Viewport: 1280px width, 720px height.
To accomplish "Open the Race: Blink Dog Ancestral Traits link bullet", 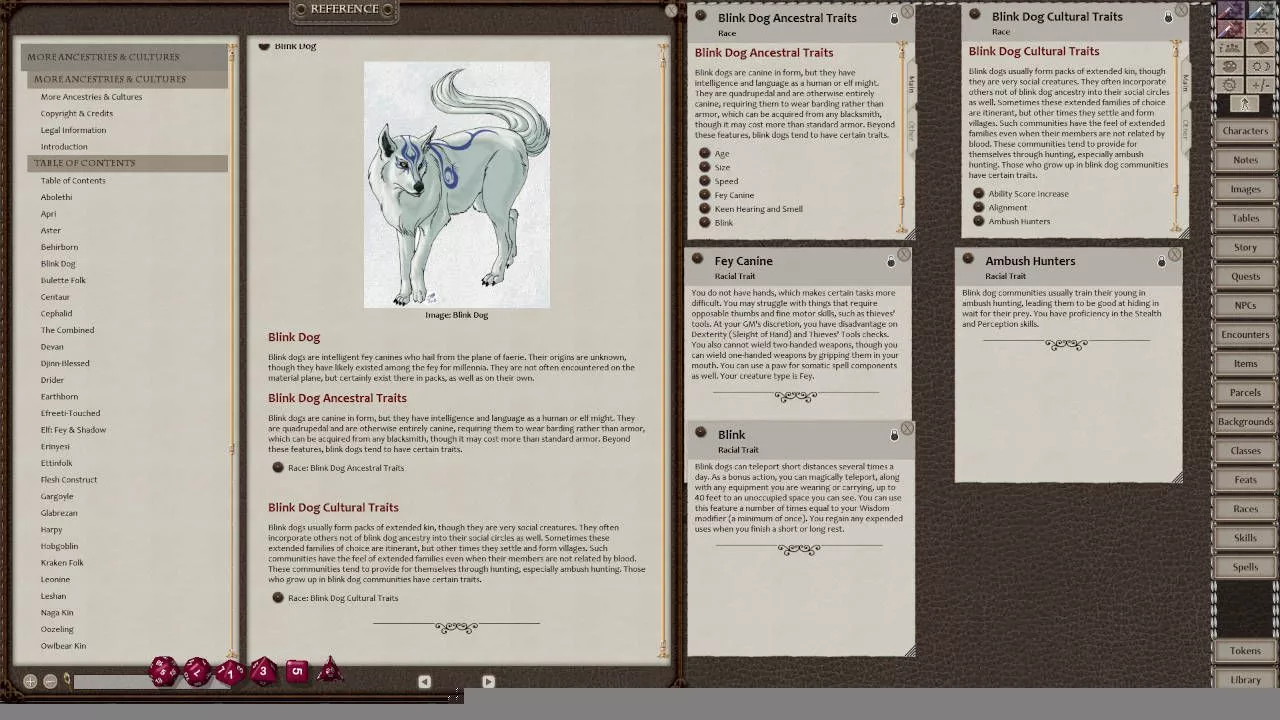I will tap(278, 467).
